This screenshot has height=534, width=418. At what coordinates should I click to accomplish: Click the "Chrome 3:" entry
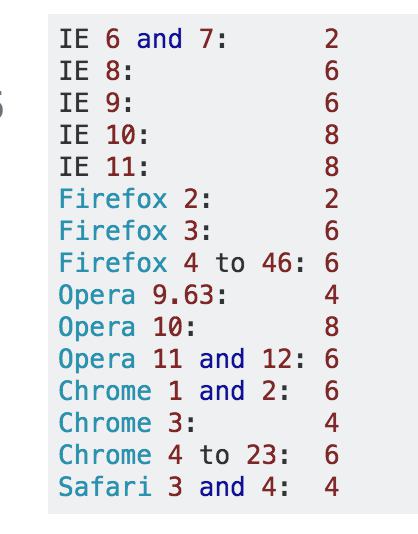coord(127,423)
